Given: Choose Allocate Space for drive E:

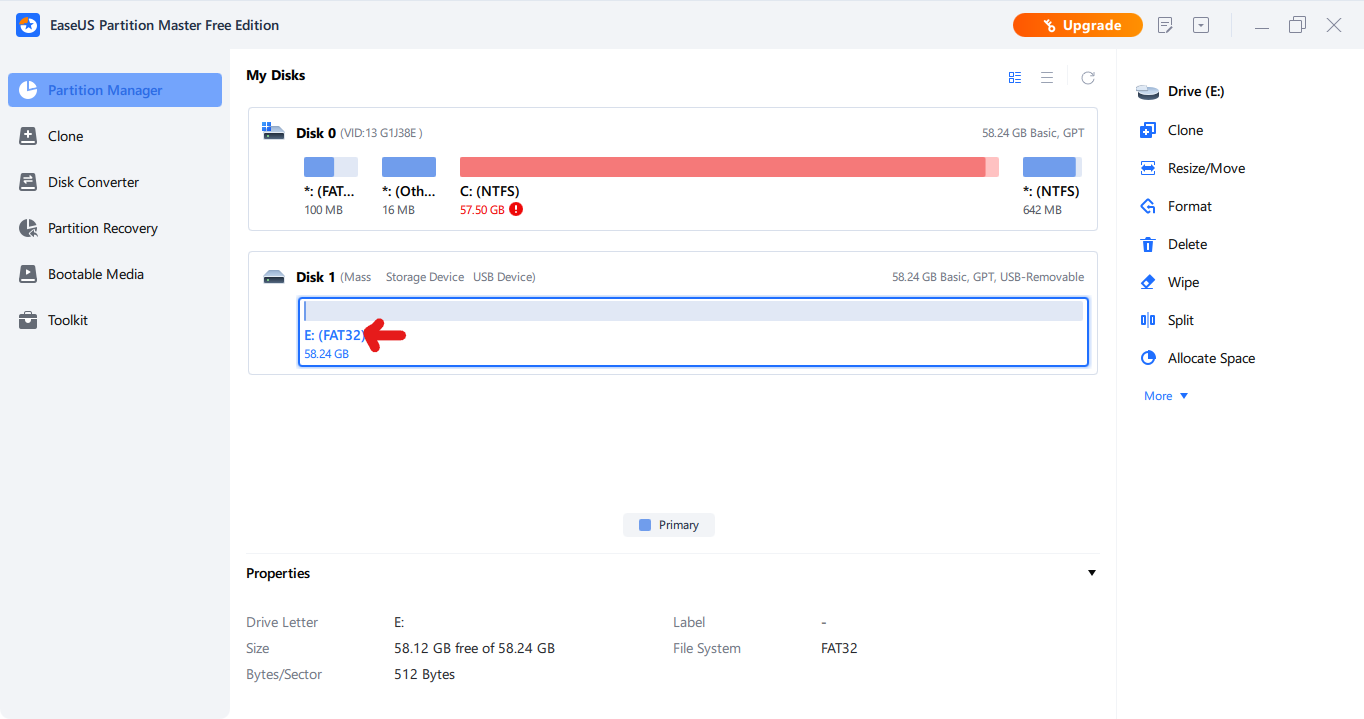Looking at the screenshot, I should point(1211,358).
